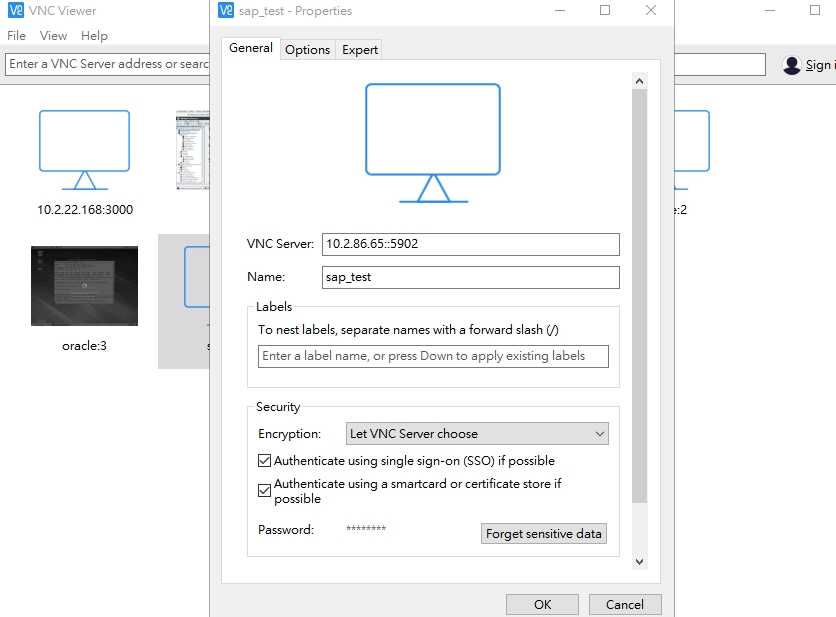Click the vertical scrollbar thumb in Properties dialog
Screen dimensions: 836x617
coord(639,296)
